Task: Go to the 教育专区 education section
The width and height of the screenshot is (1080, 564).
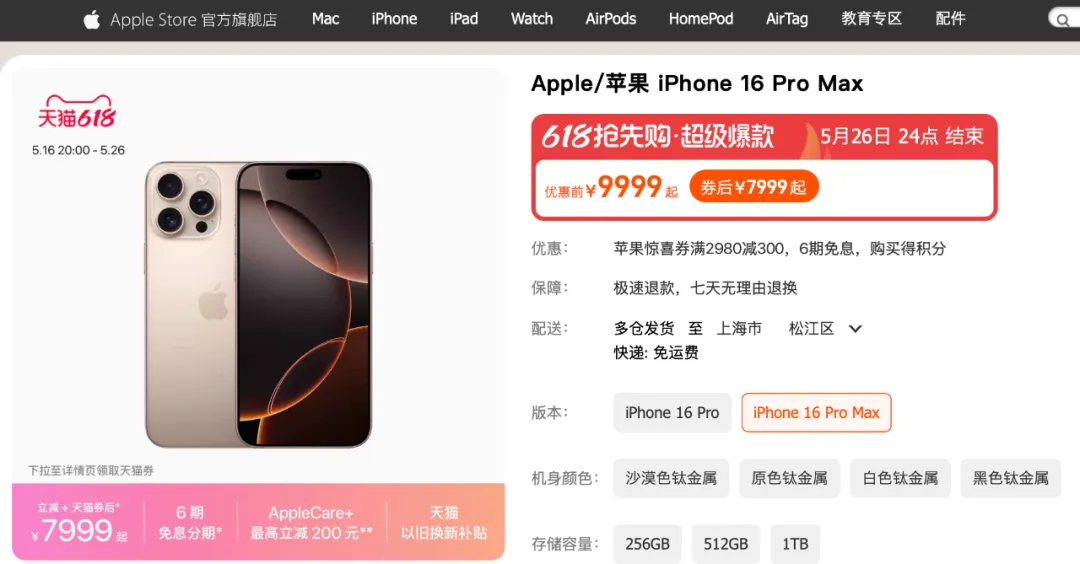Action: pyautogui.click(x=871, y=19)
